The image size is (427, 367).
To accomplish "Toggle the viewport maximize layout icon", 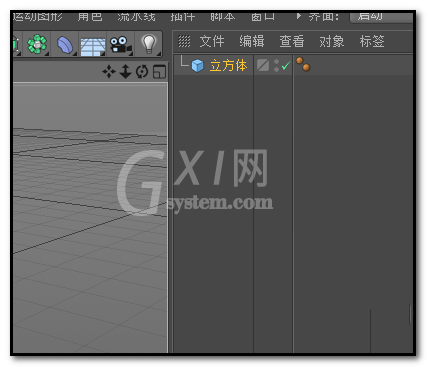I will [x=159, y=72].
